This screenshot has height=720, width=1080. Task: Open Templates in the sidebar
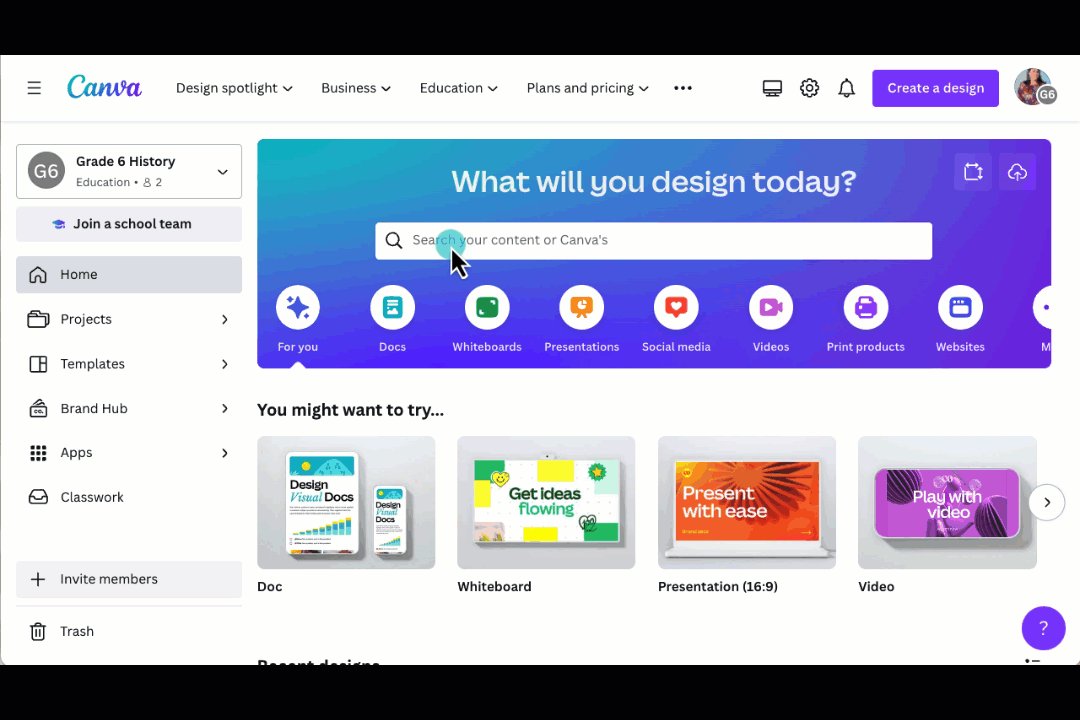(129, 364)
